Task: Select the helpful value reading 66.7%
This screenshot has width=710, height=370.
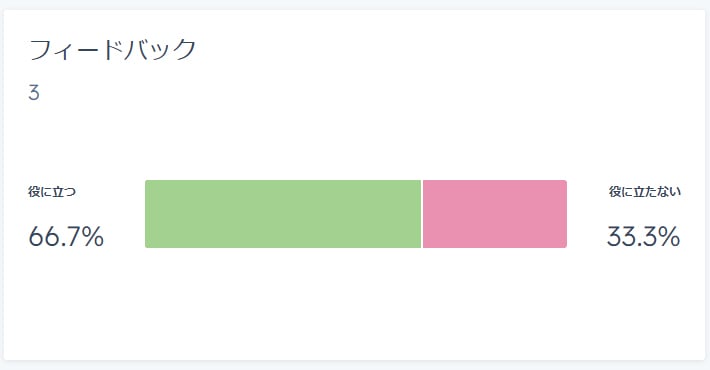Action: [66, 236]
